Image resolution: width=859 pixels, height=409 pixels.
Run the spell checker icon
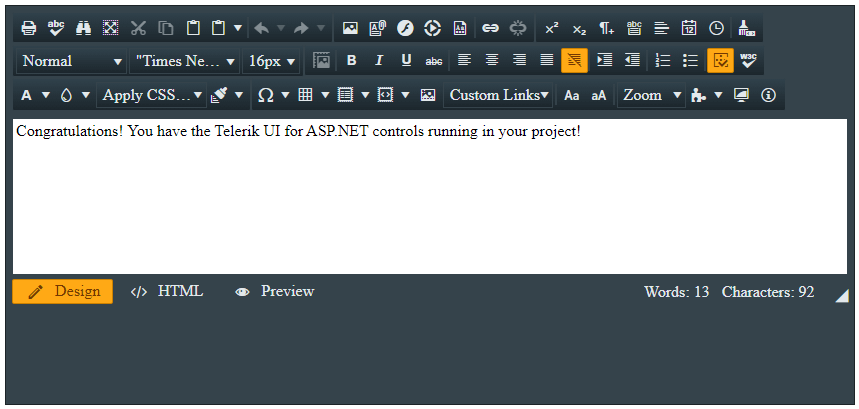(56, 28)
